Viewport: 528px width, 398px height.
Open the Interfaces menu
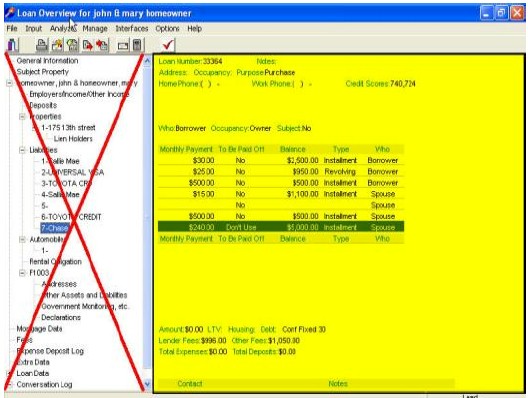pyautogui.click(x=132, y=29)
